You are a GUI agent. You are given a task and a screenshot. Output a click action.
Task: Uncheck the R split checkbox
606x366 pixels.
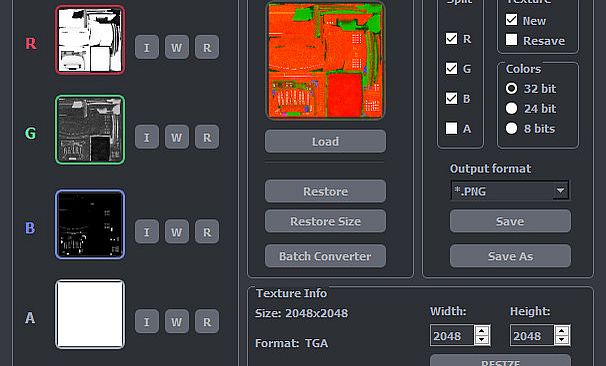(x=451, y=39)
